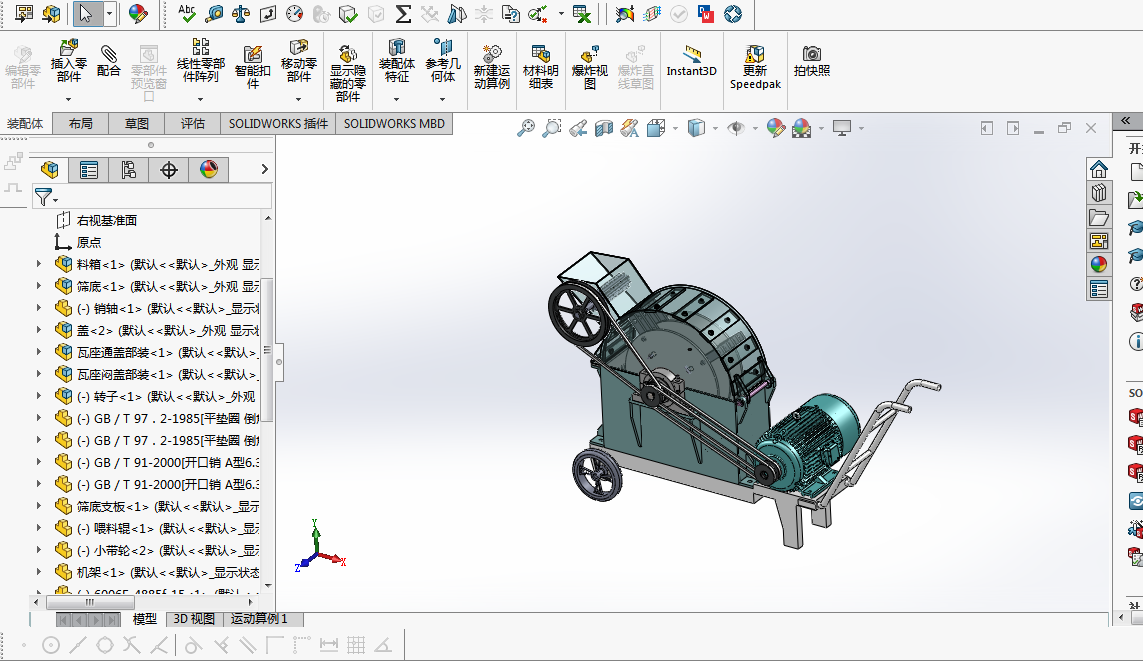Open the SOLIDWORKS Resources home icon
This screenshot has height=661, width=1143.
pyautogui.click(x=1099, y=169)
